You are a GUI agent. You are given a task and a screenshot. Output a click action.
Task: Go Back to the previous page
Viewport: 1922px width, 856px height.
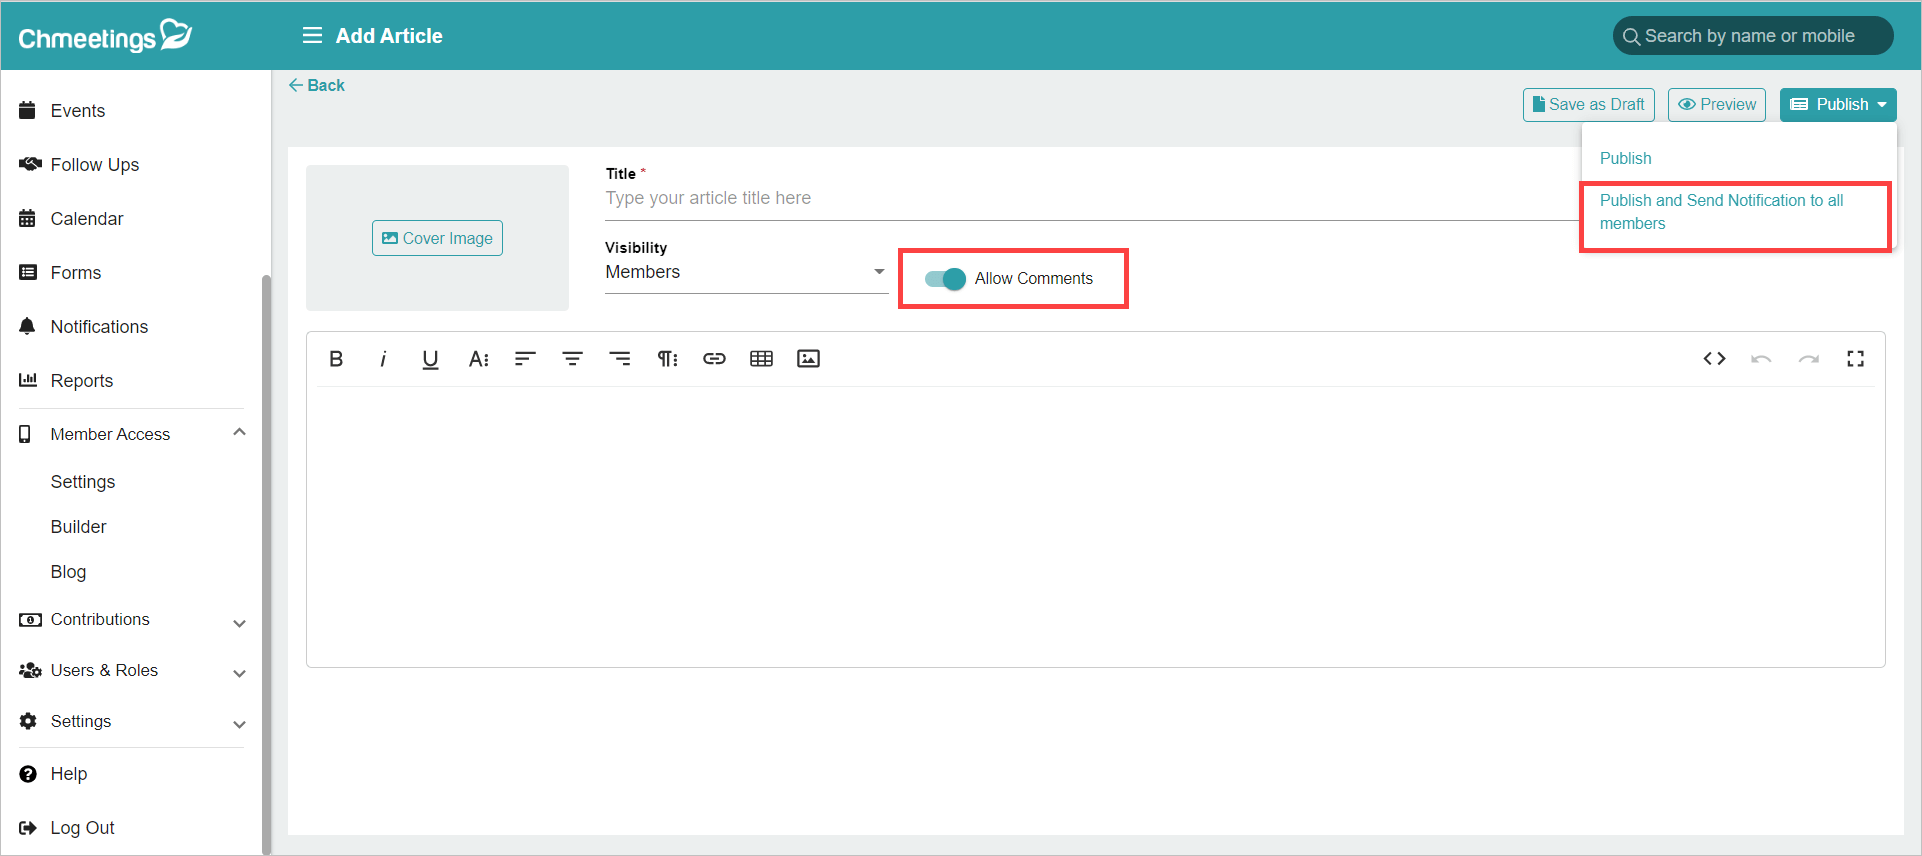(317, 86)
